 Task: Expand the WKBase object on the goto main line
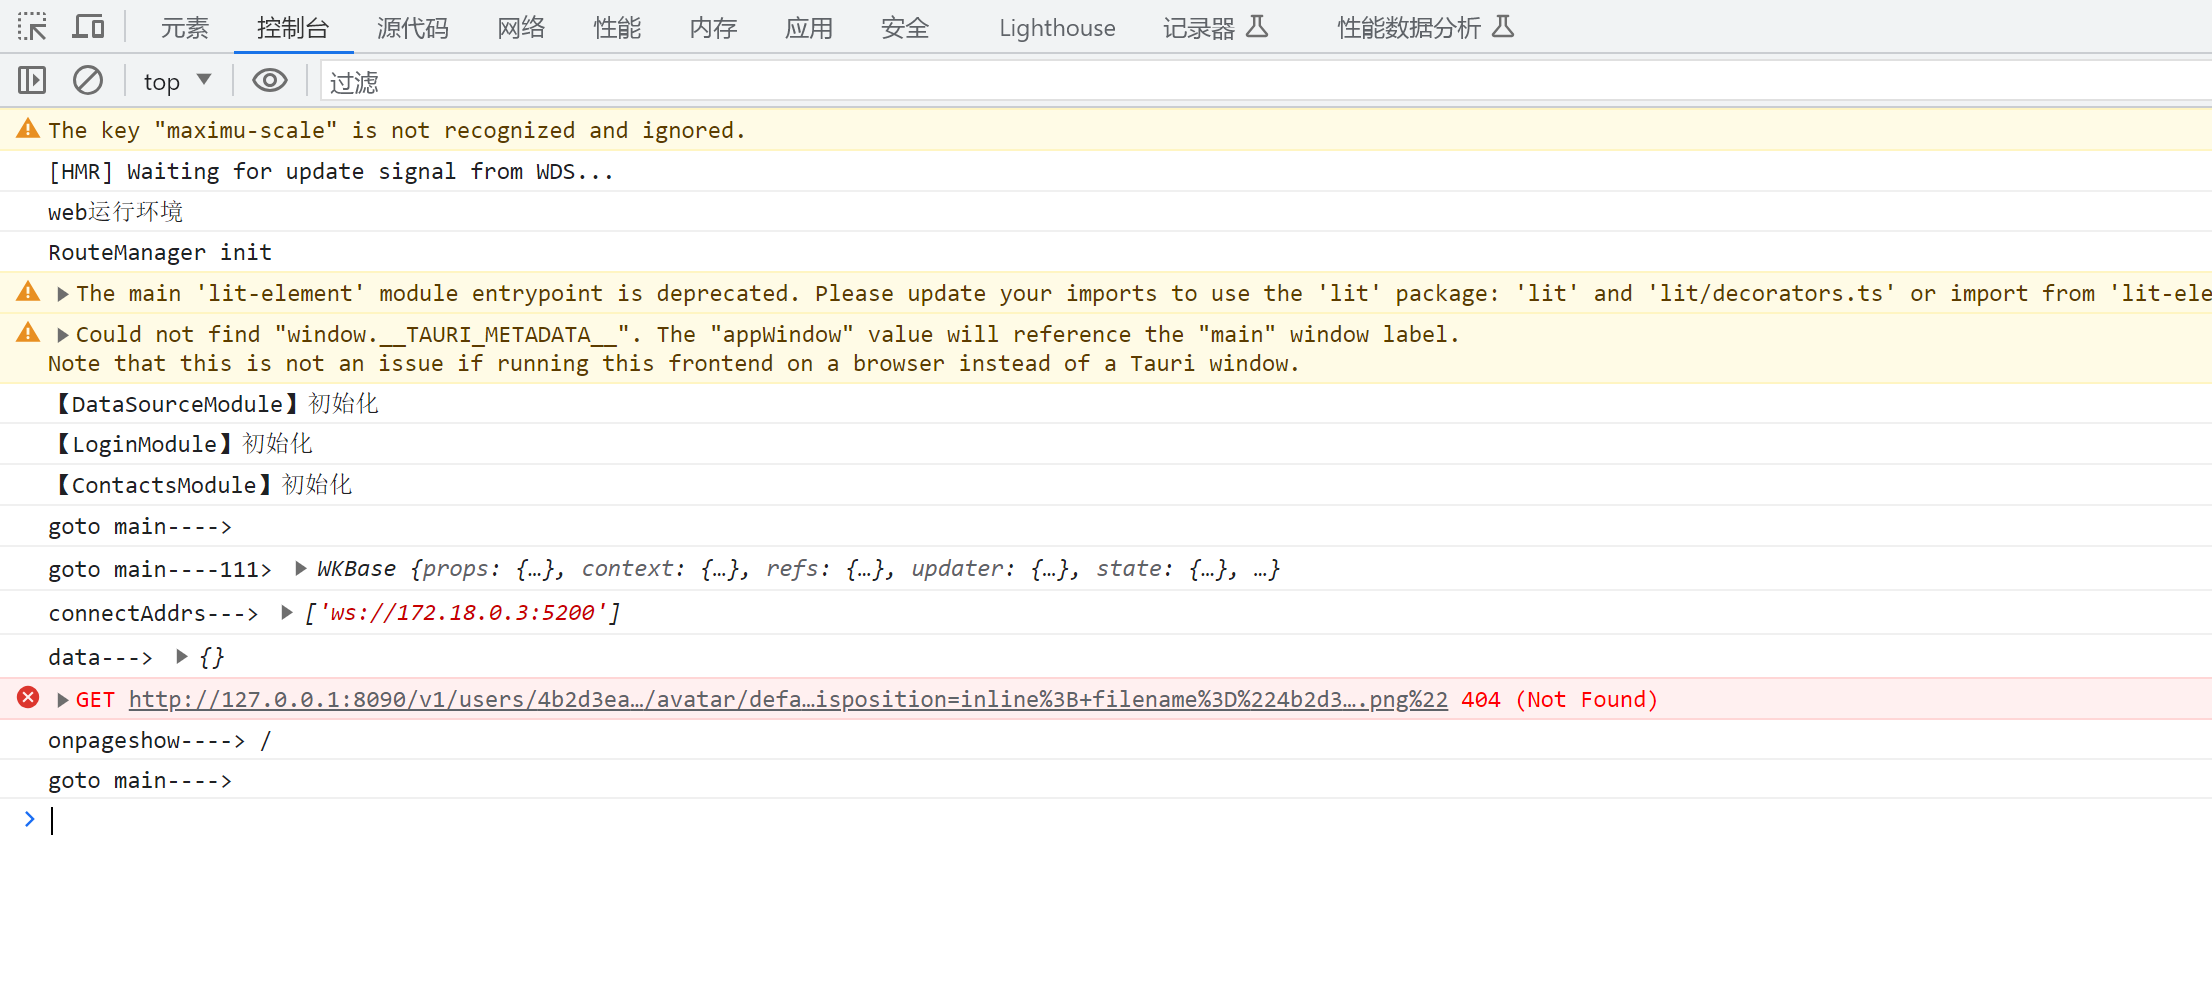(300, 567)
